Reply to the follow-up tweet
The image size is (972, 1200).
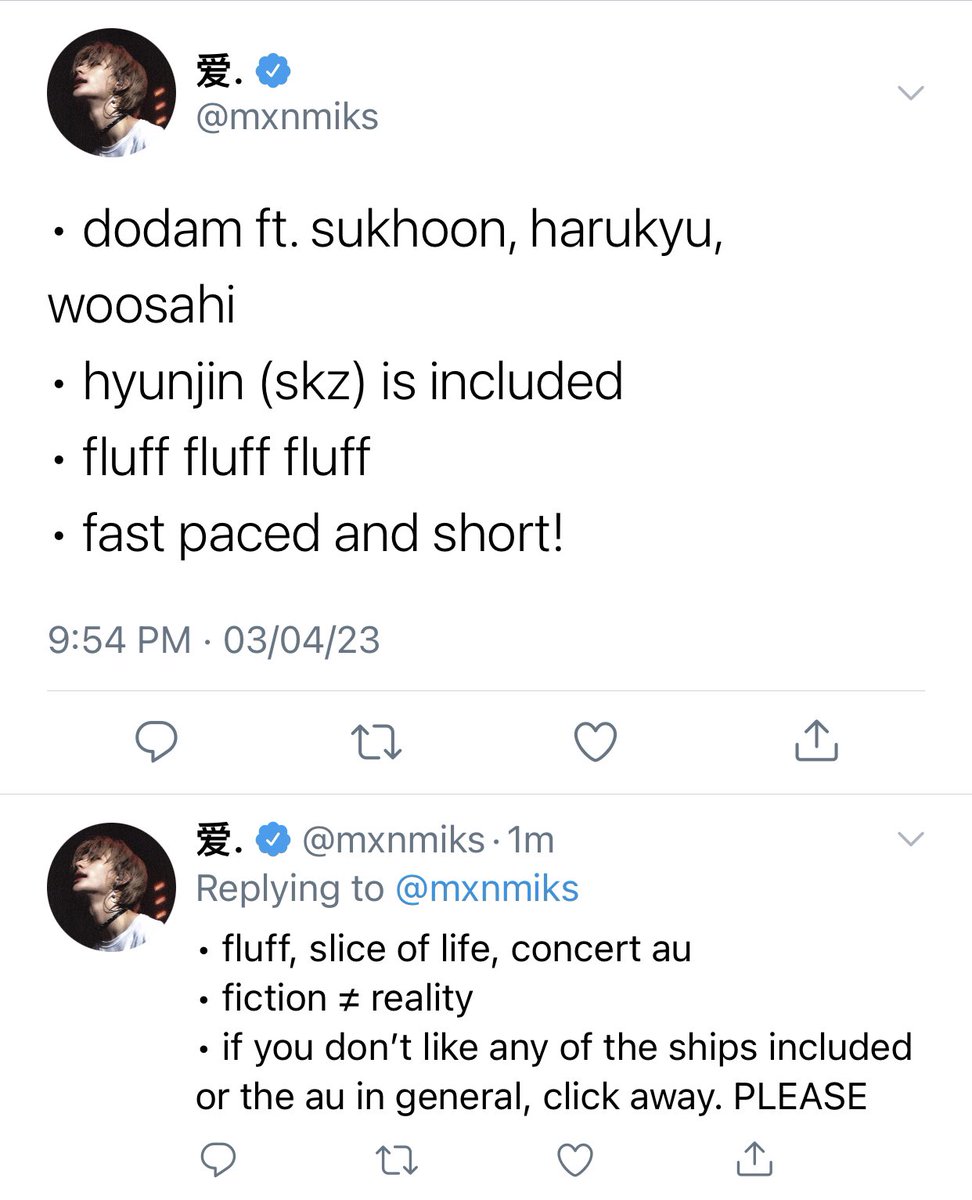tap(217, 1160)
